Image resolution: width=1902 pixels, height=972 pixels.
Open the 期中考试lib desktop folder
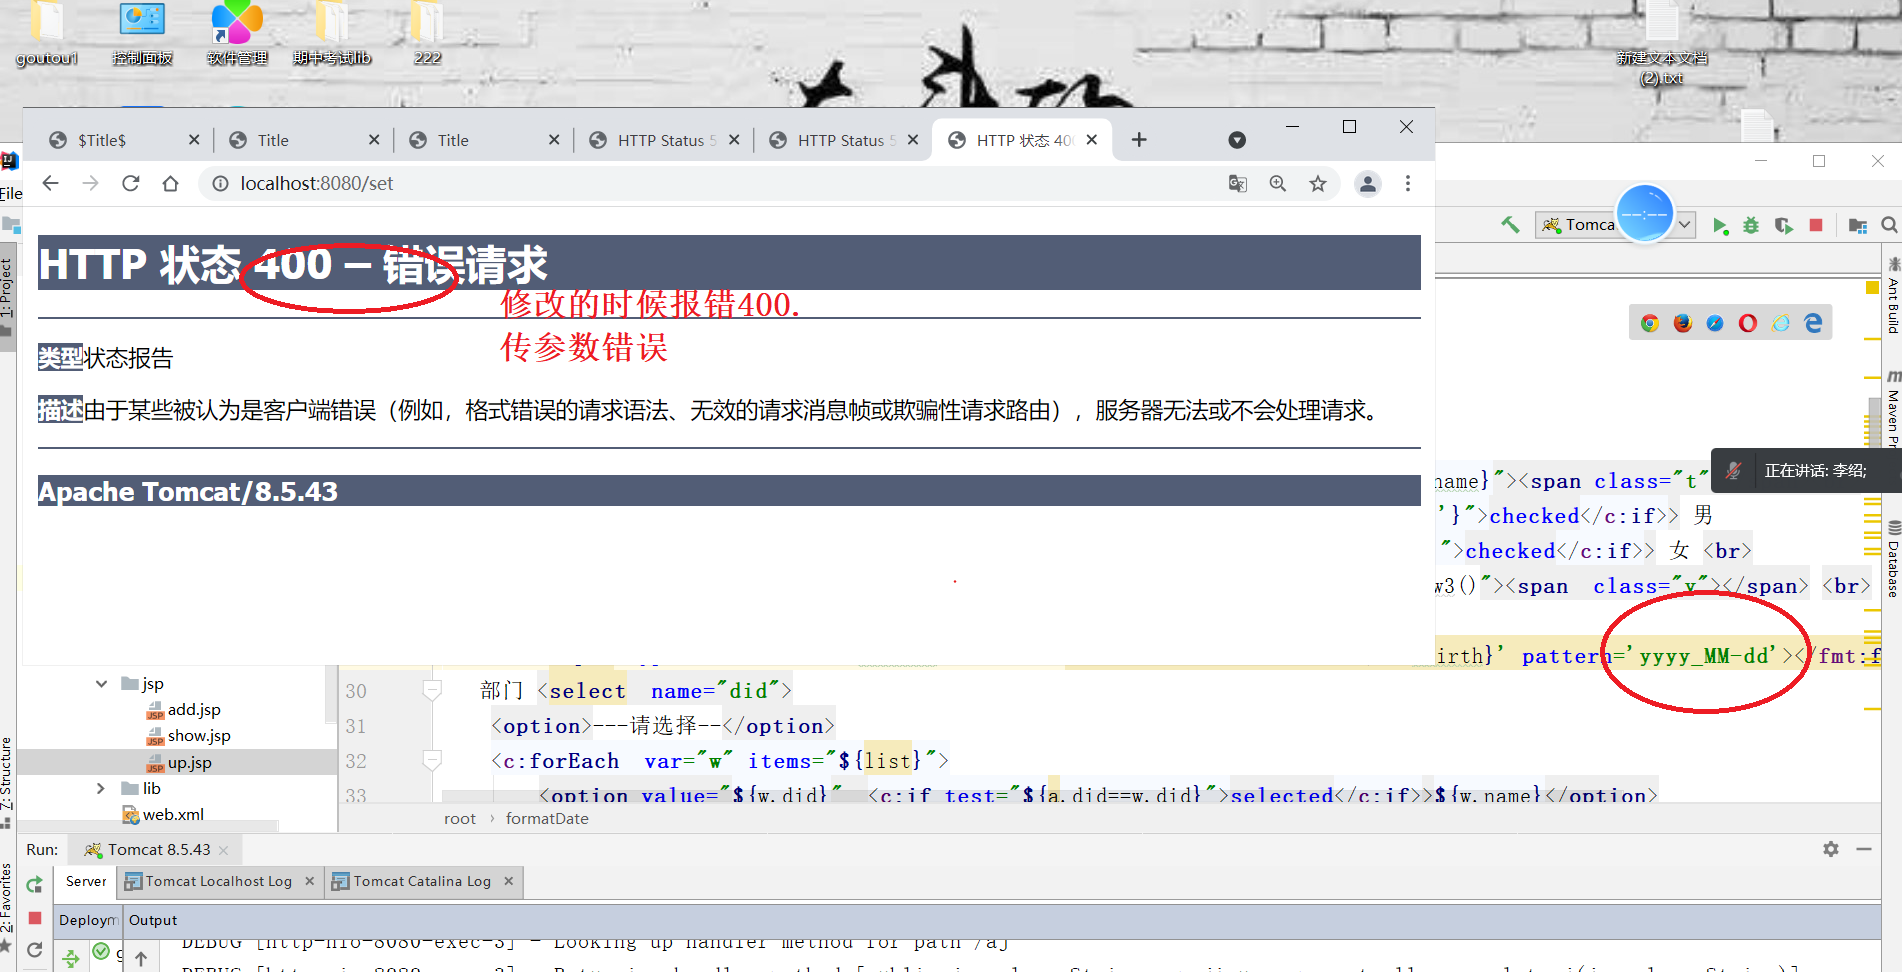point(332,35)
